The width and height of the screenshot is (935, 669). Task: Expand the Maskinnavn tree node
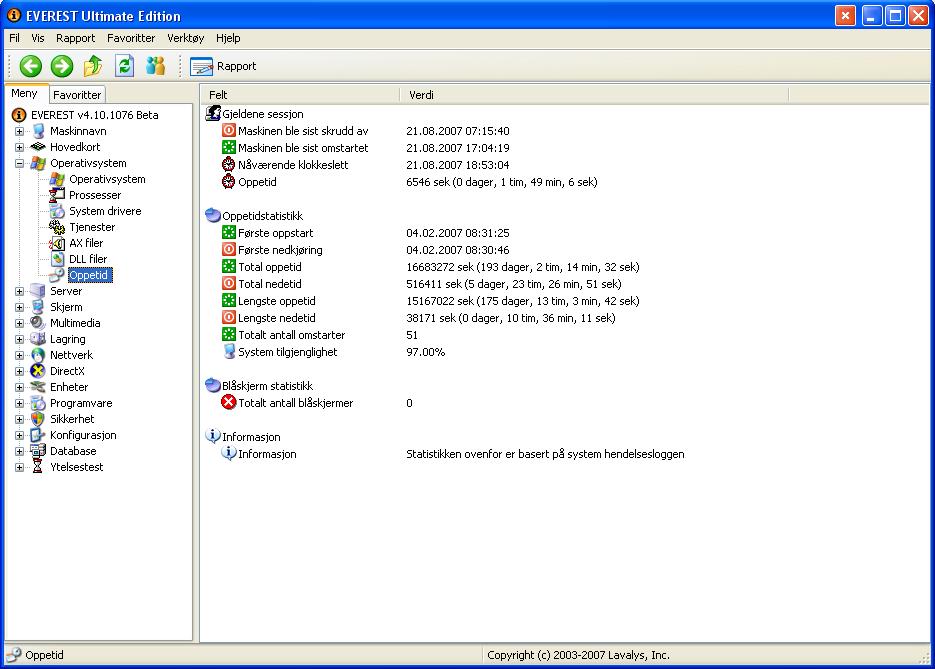click(19, 131)
